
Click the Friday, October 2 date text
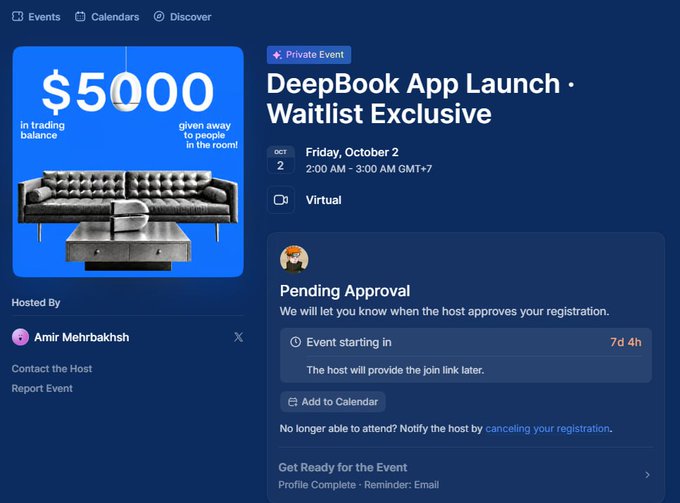pos(352,152)
